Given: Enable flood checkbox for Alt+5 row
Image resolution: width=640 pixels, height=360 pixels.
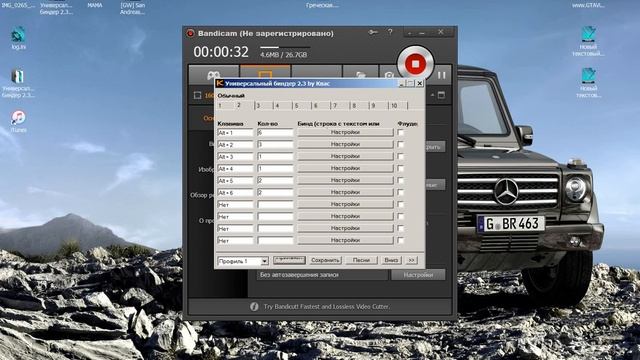Looking at the screenshot, I should [x=400, y=180].
